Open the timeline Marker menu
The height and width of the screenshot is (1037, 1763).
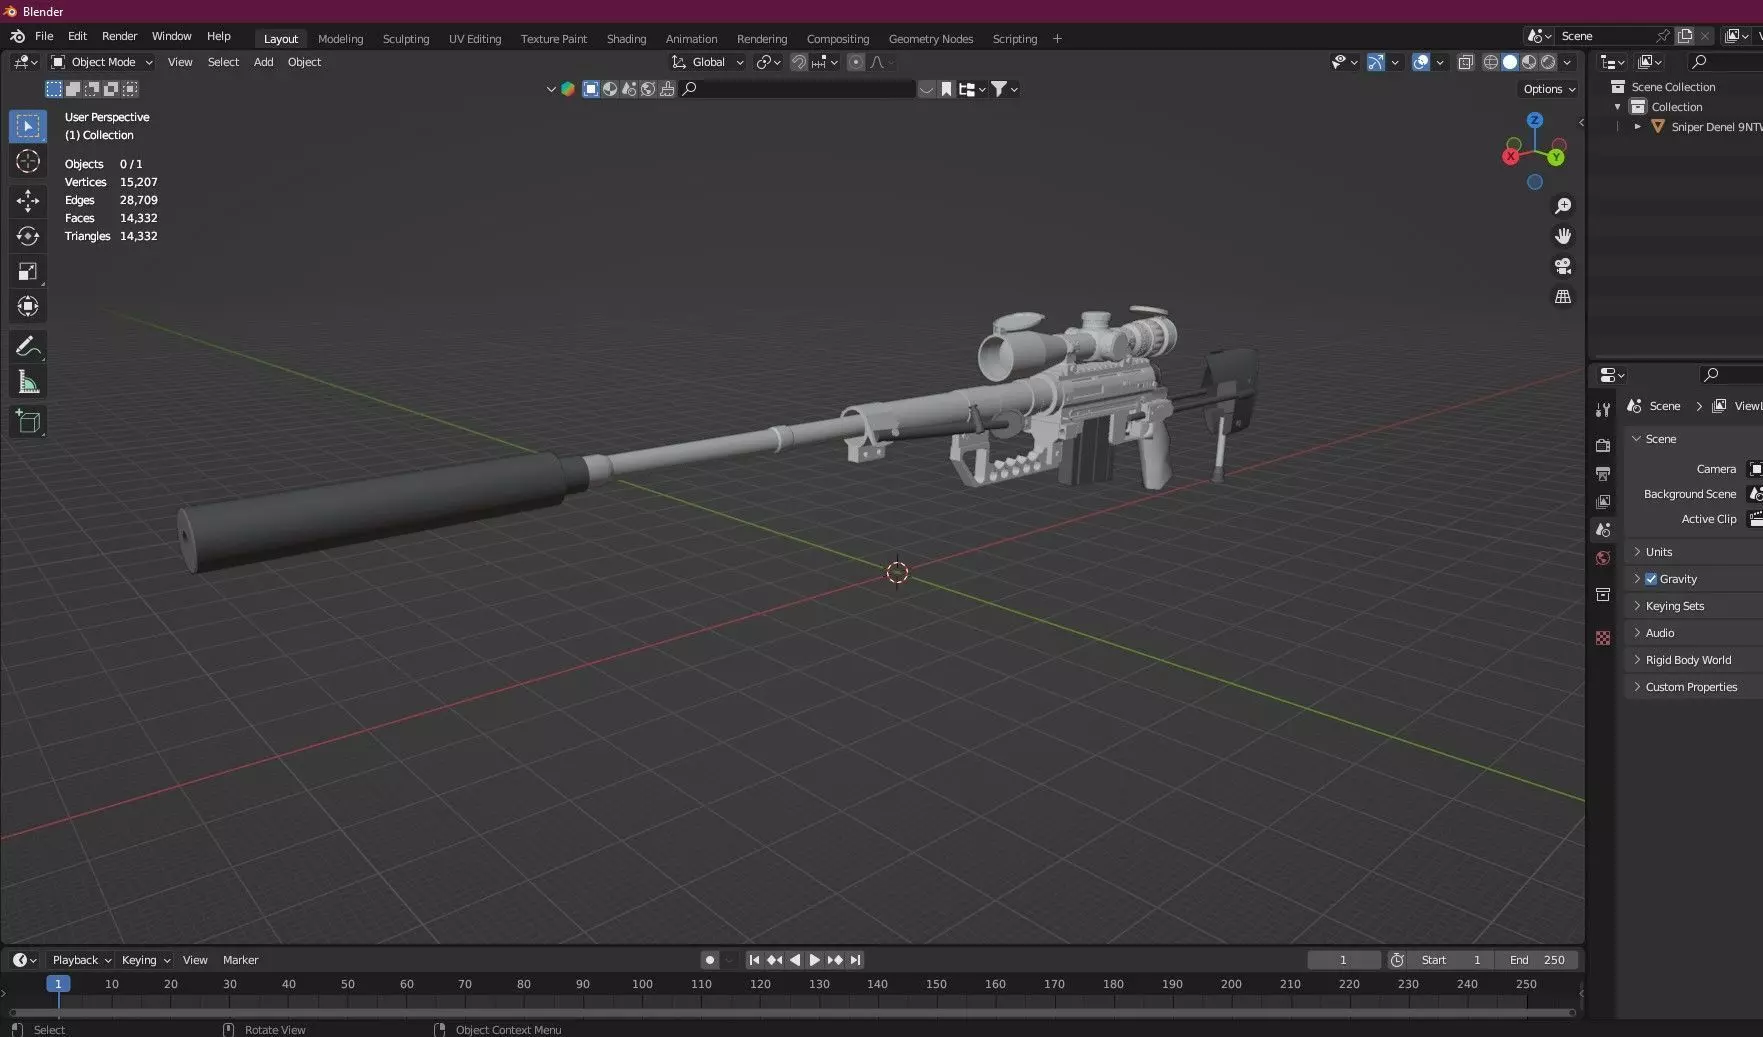(x=240, y=960)
